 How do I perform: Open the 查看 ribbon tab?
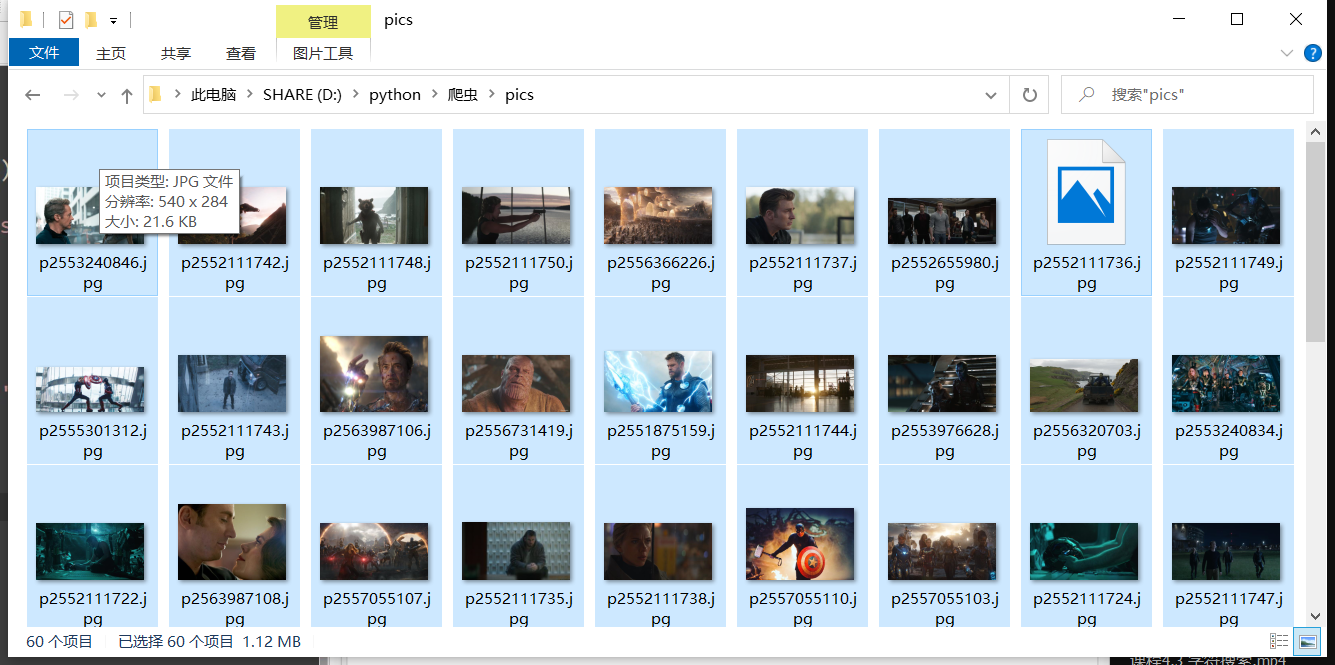[x=240, y=54]
